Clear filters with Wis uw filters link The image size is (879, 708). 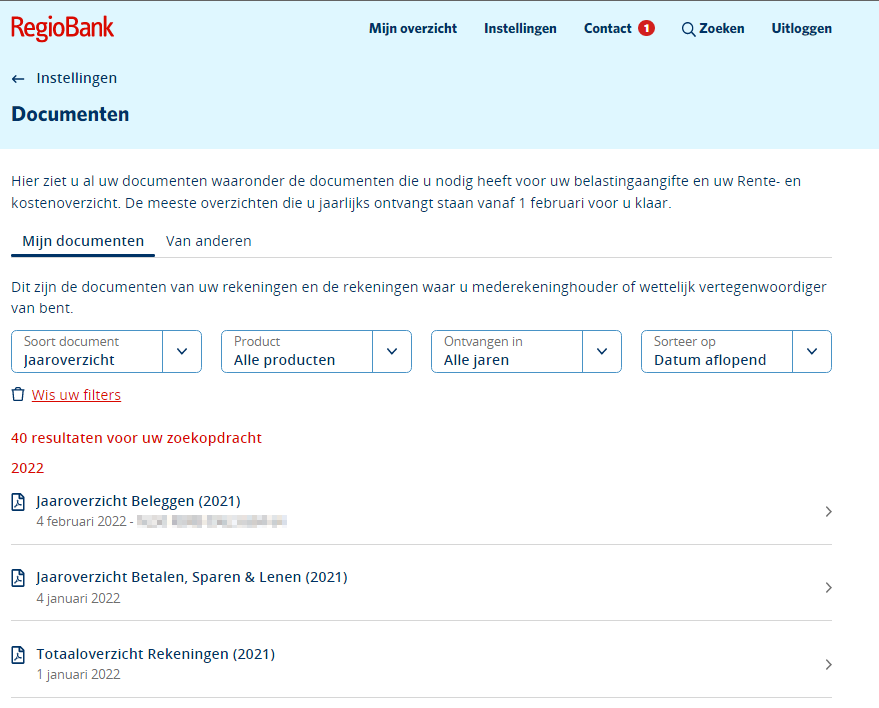coord(76,395)
